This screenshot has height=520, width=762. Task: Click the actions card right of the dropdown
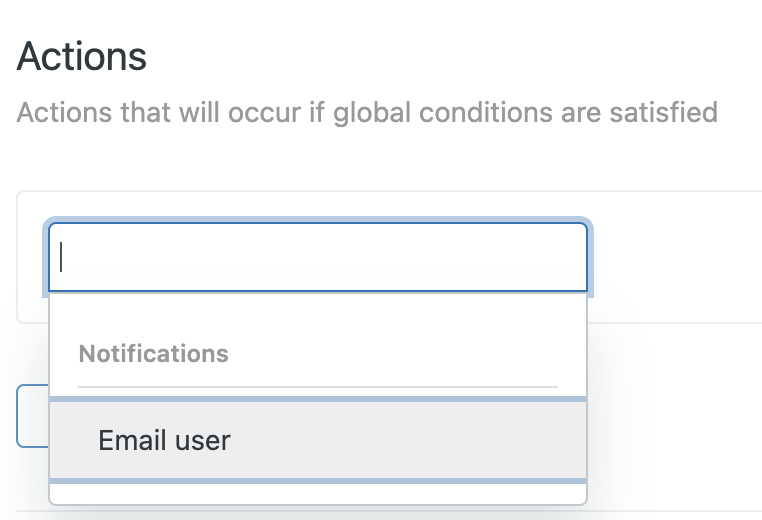coord(675,257)
